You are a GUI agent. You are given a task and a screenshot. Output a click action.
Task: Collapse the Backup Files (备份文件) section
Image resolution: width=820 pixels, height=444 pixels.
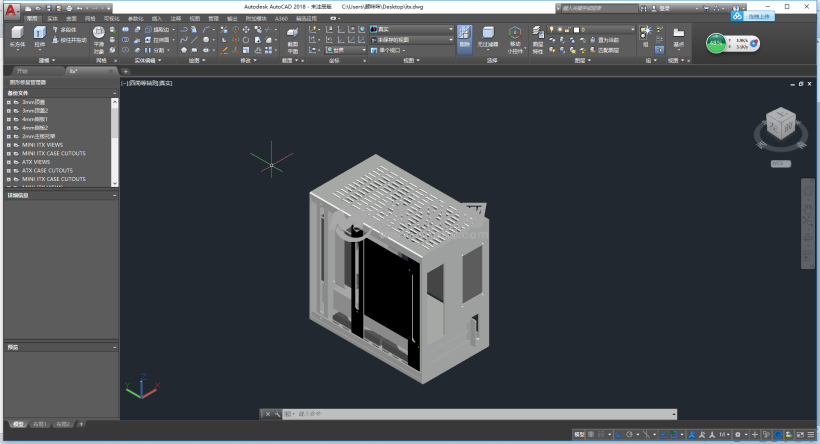pyautogui.click(x=115, y=93)
